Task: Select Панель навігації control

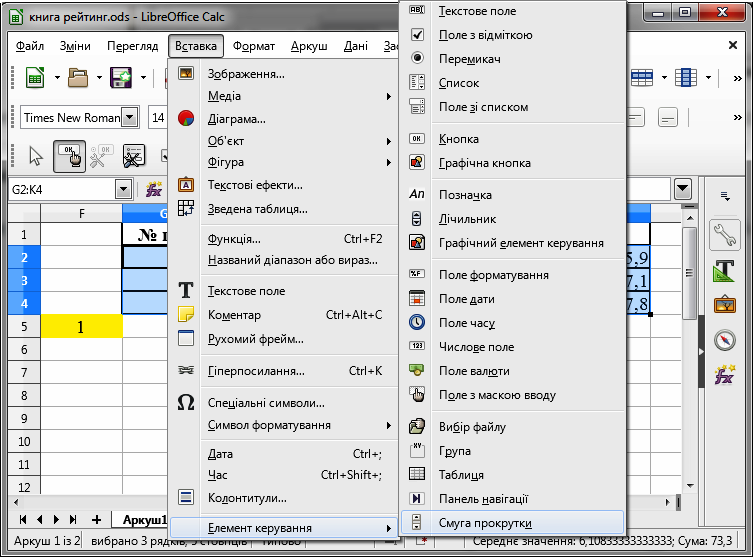Action: point(512,499)
